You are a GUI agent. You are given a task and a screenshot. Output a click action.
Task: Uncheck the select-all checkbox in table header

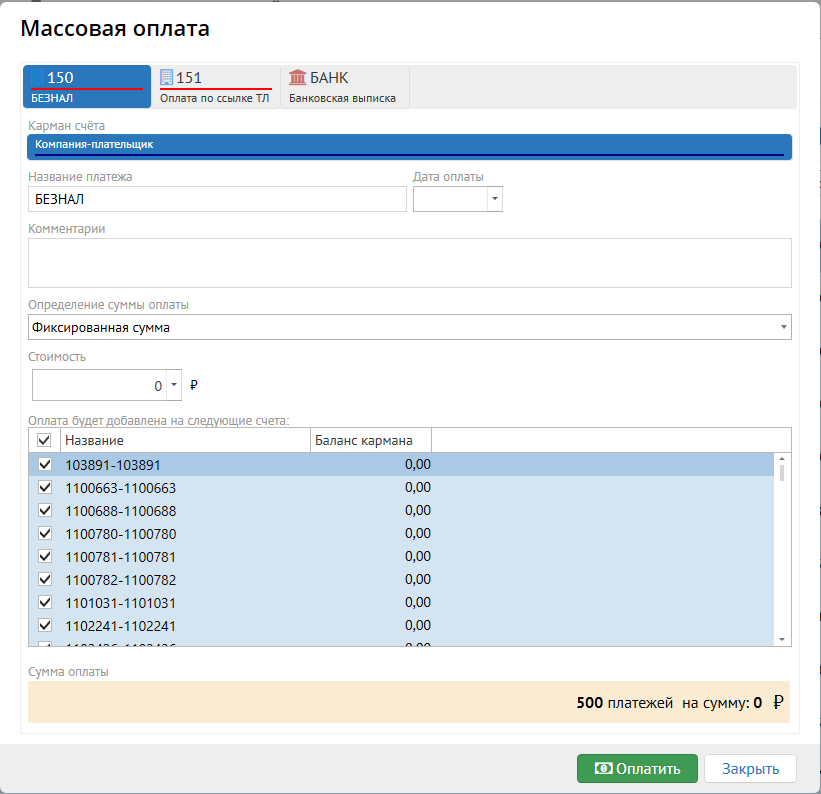pyautogui.click(x=44, y=440)
